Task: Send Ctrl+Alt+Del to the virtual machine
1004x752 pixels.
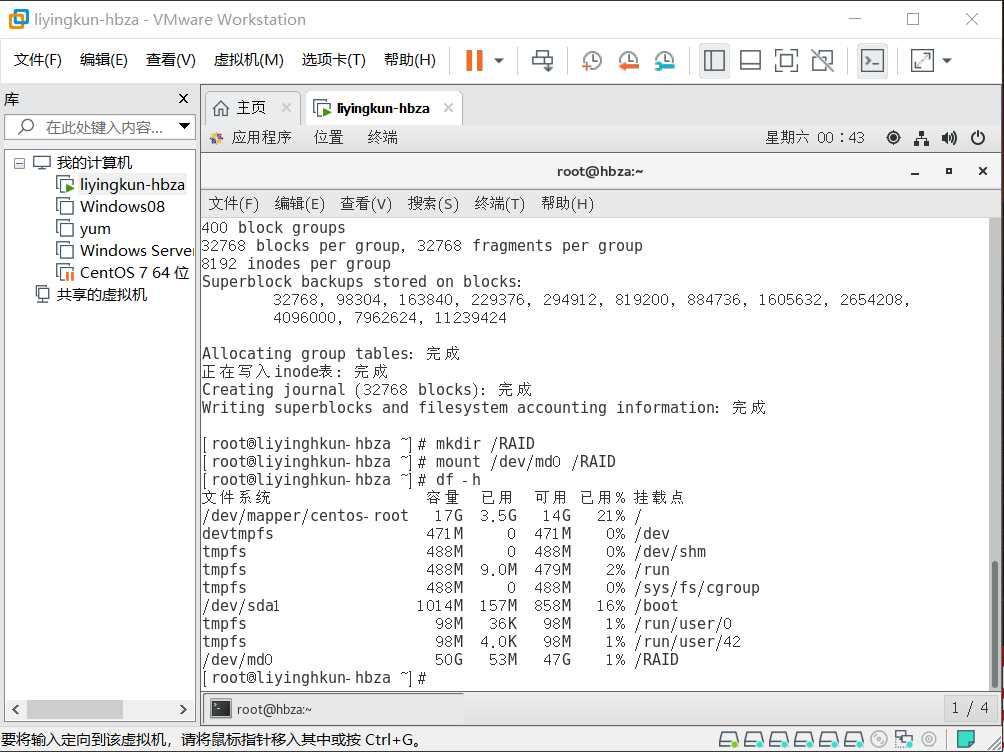Action: (542, 61)
